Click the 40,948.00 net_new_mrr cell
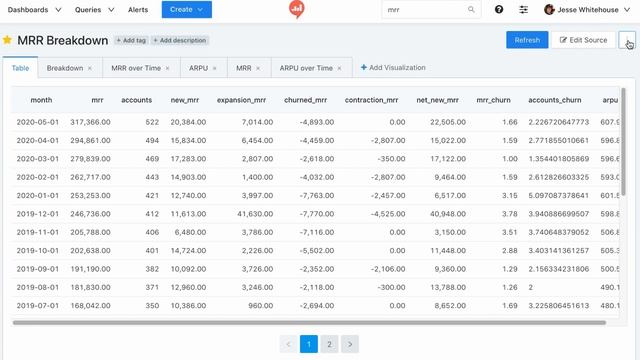The image size is (640, 360). click(x=448, y=214)
